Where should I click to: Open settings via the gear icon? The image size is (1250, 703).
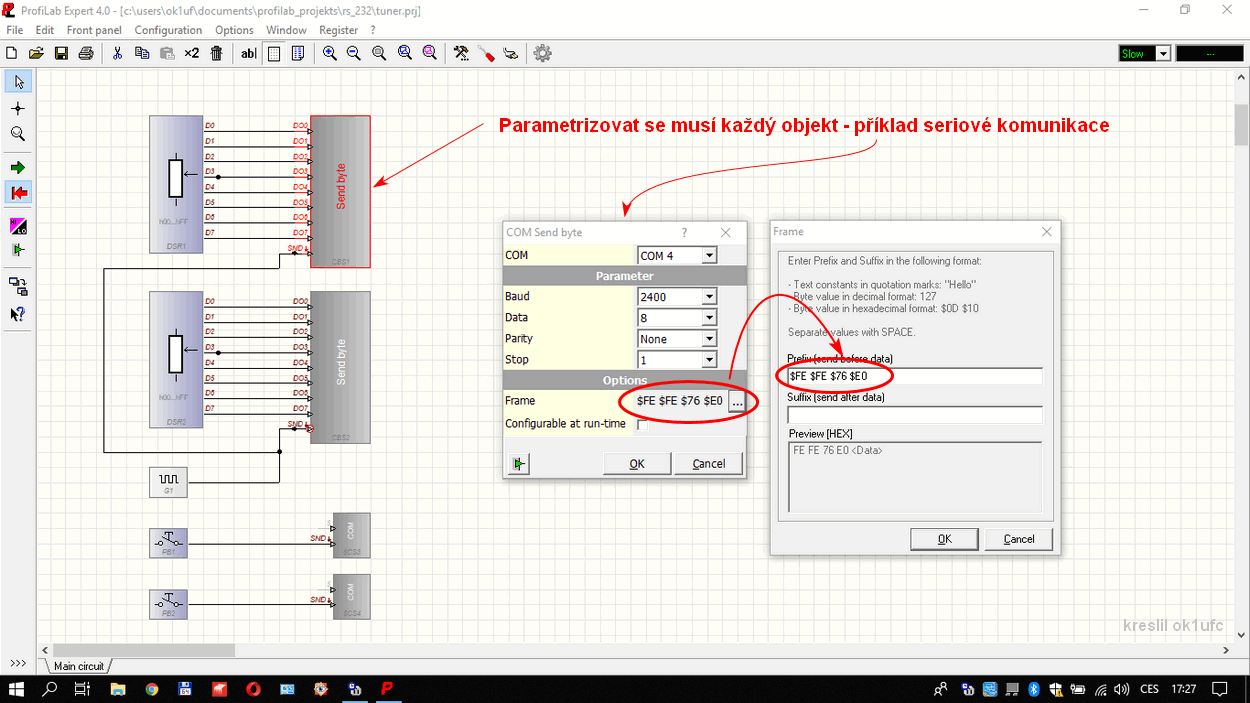(x=542, y=54)
